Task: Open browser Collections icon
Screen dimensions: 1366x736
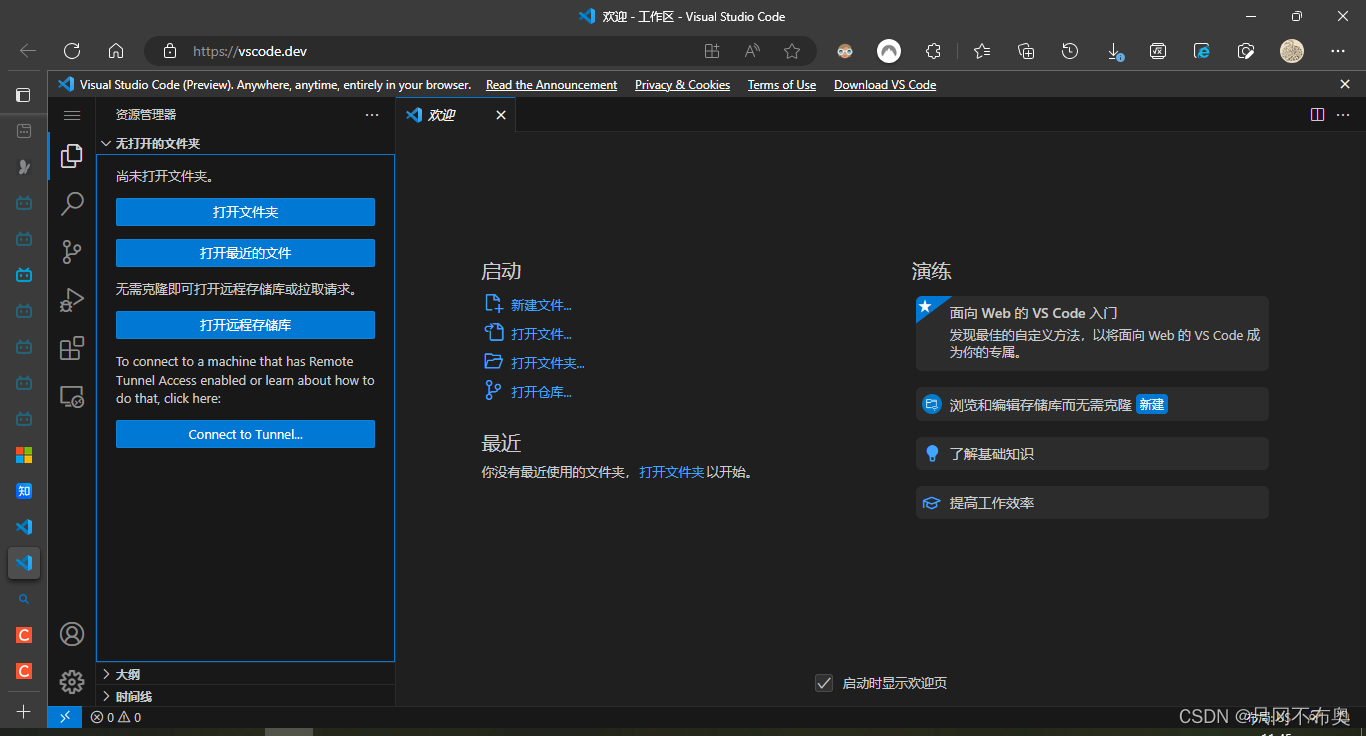Action: tap(1025, 51)
